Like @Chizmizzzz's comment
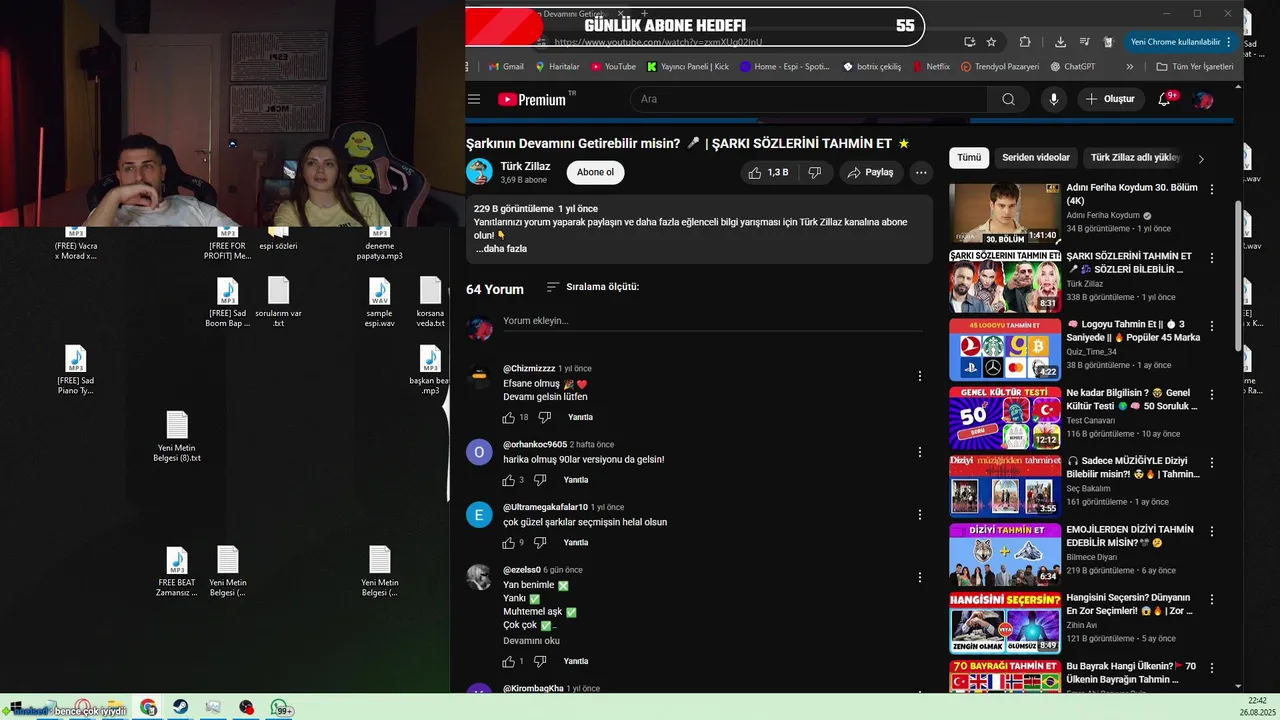 point(508,417)
